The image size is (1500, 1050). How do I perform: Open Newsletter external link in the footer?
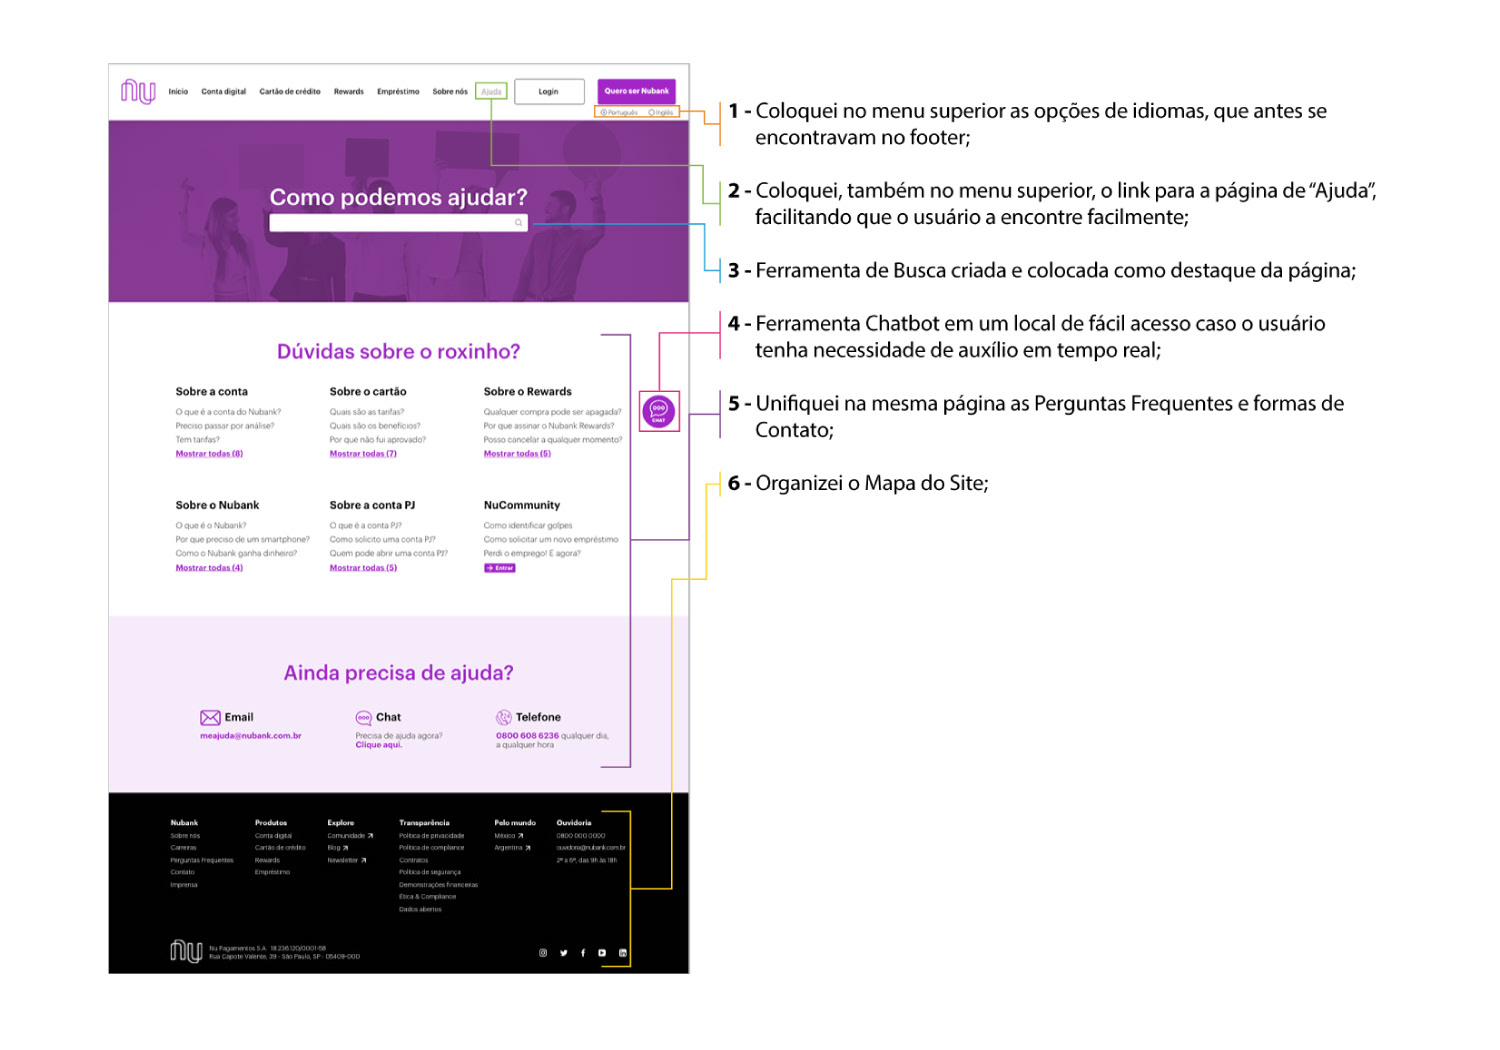pyautogui.click(x=347, y=860)
